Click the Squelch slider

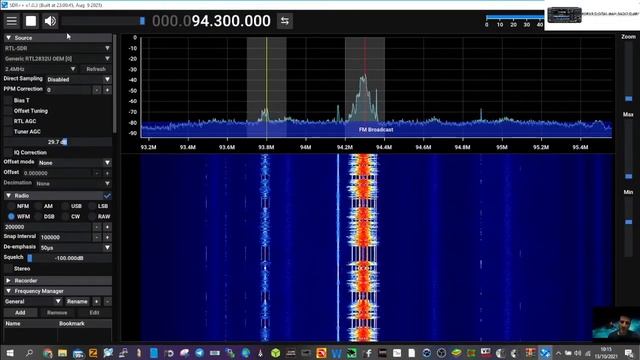[69, 258]
